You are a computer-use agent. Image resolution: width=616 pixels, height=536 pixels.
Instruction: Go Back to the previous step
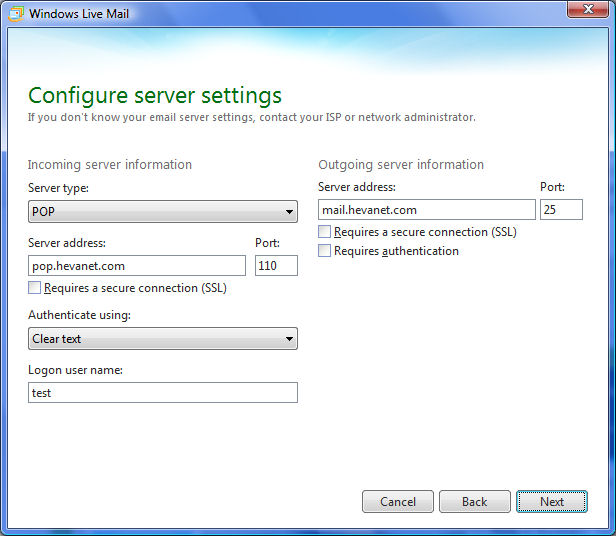pos(475,502)
